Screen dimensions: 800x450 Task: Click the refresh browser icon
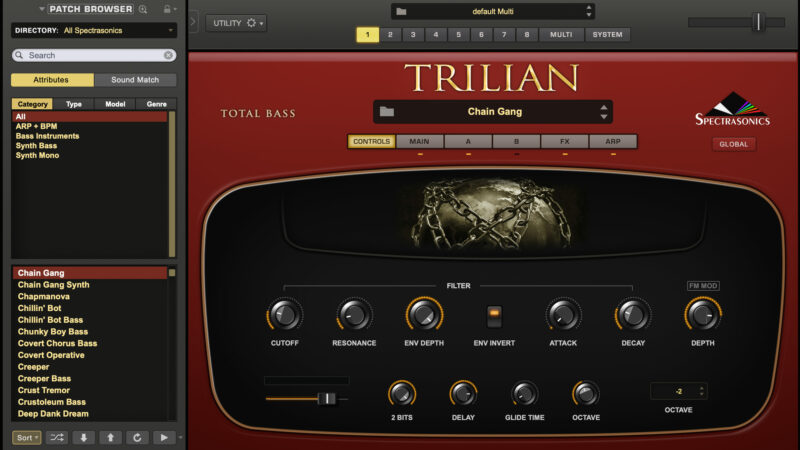pos(137,437)
